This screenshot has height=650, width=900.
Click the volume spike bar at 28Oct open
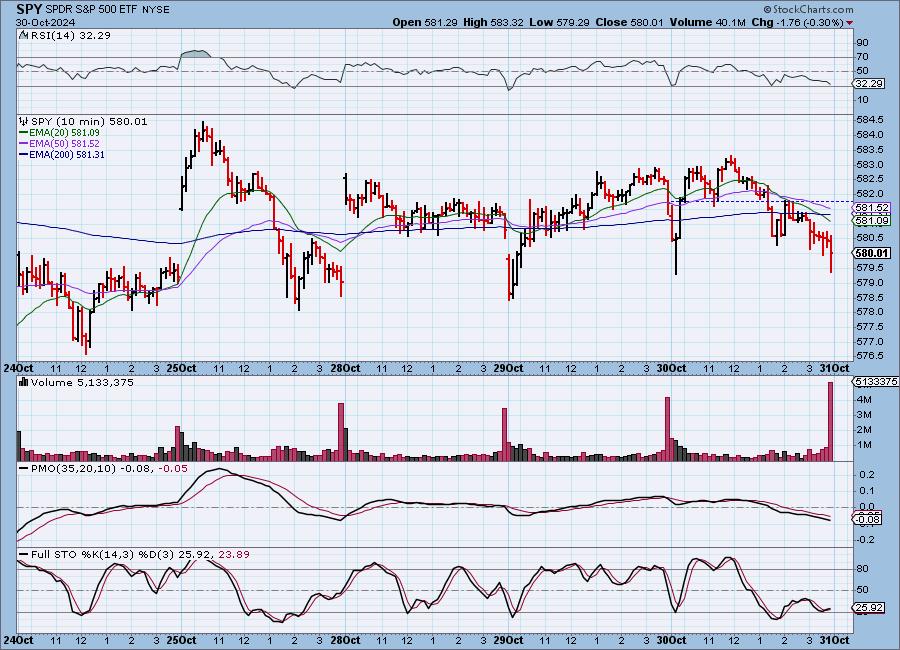coord(341,432)
